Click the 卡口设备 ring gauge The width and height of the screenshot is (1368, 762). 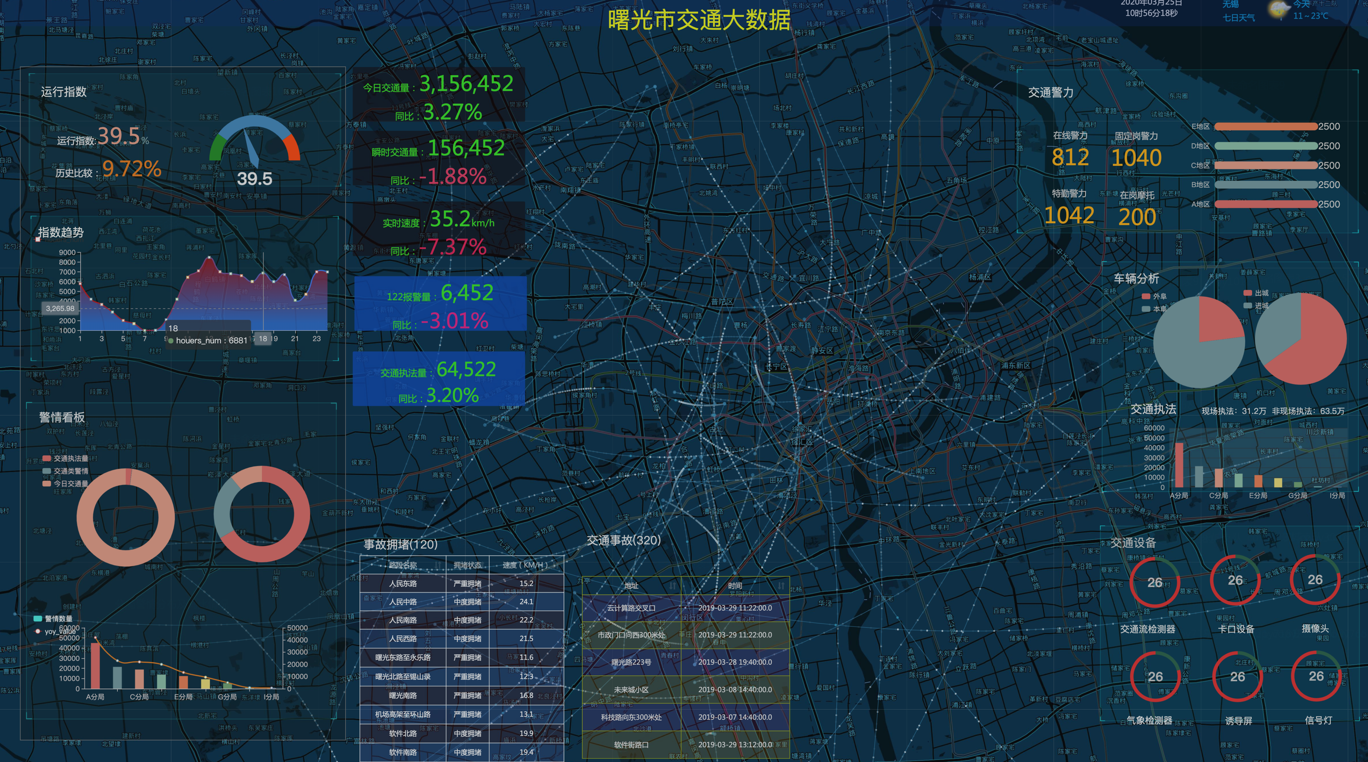[1235, 580]
